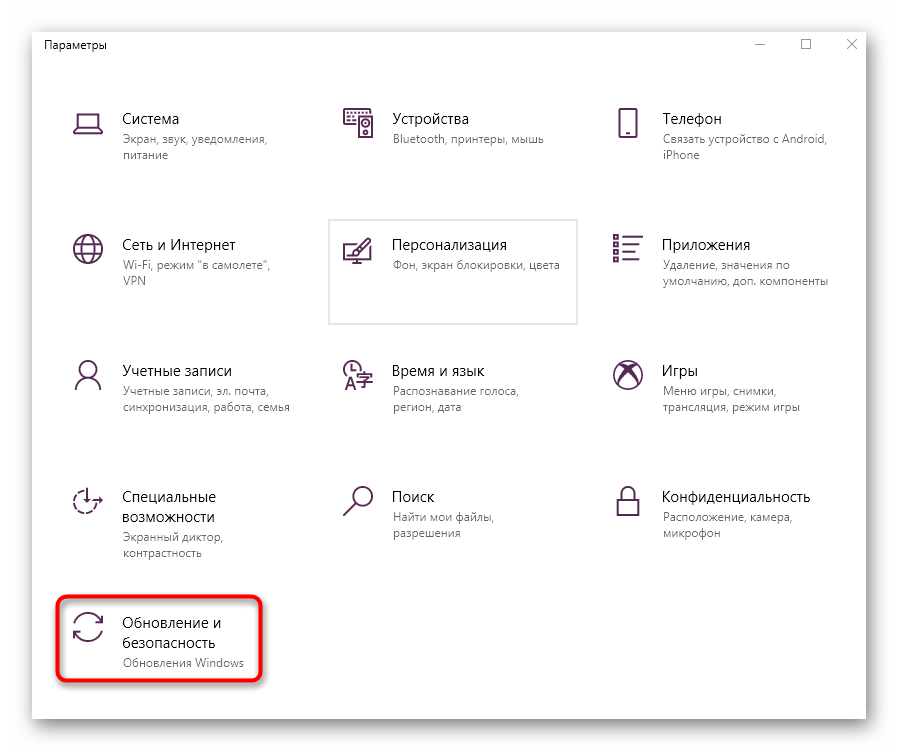
Task: Click the Обновление и безопасность arrows icon
Action: point(88,627)
